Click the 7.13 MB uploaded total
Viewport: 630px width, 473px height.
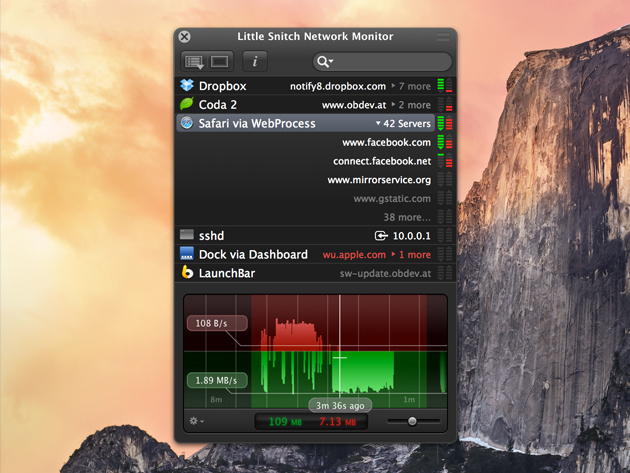click(338, 422)
